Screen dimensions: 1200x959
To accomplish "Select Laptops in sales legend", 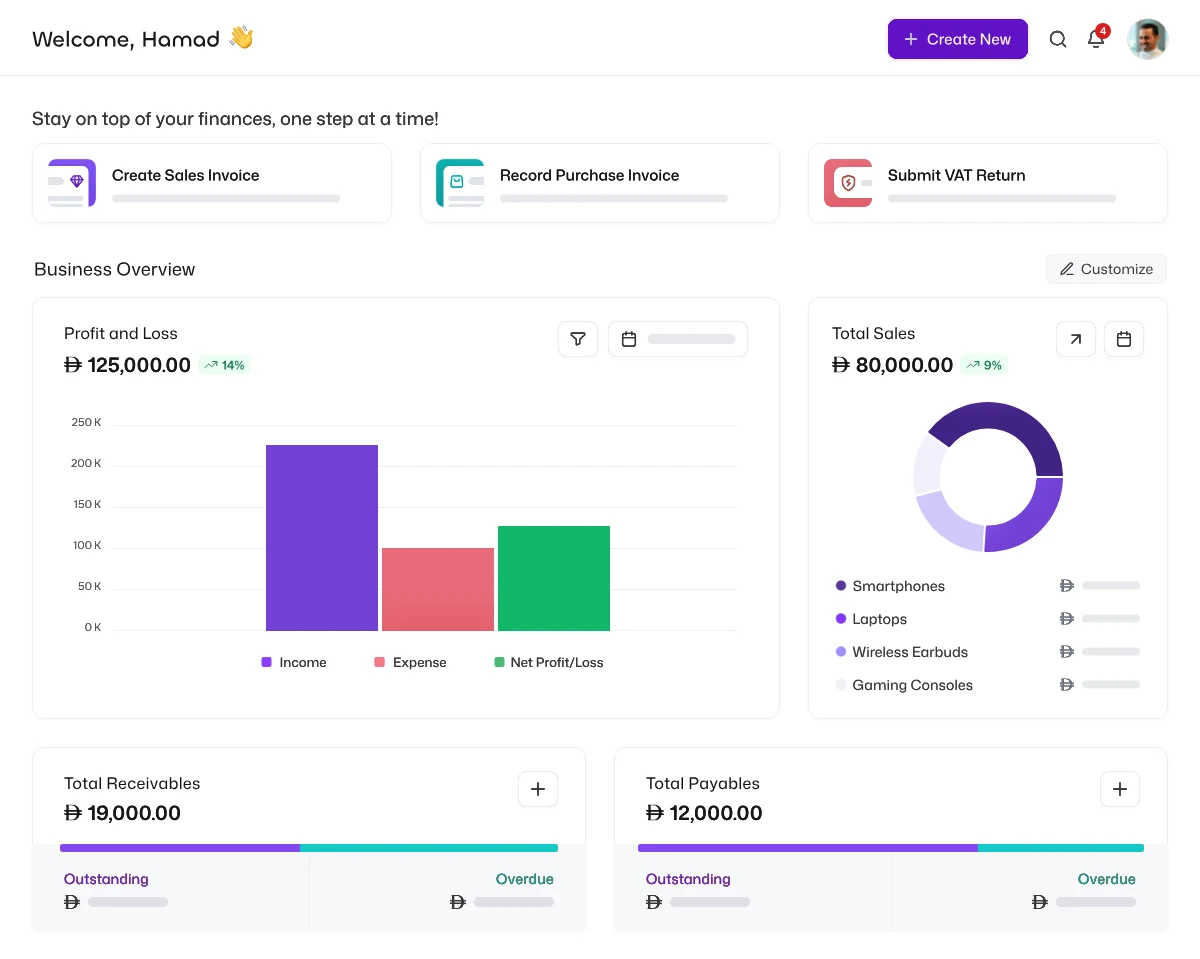I will pyautogui.click(x=871, y=619).
